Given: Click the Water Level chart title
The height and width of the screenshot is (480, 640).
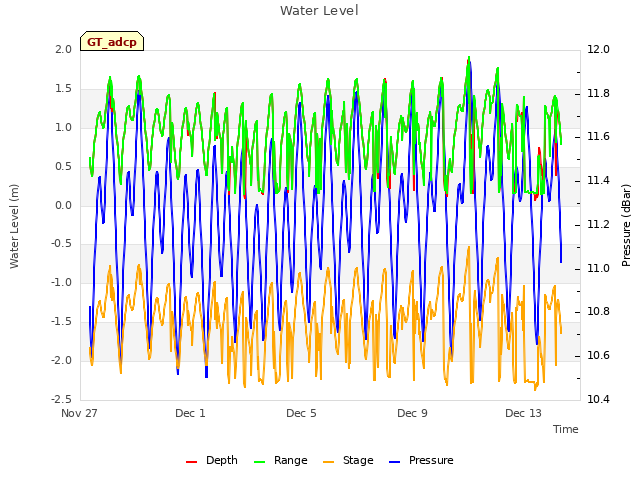Looking at the screenshot, I should [x=319, y=10].
